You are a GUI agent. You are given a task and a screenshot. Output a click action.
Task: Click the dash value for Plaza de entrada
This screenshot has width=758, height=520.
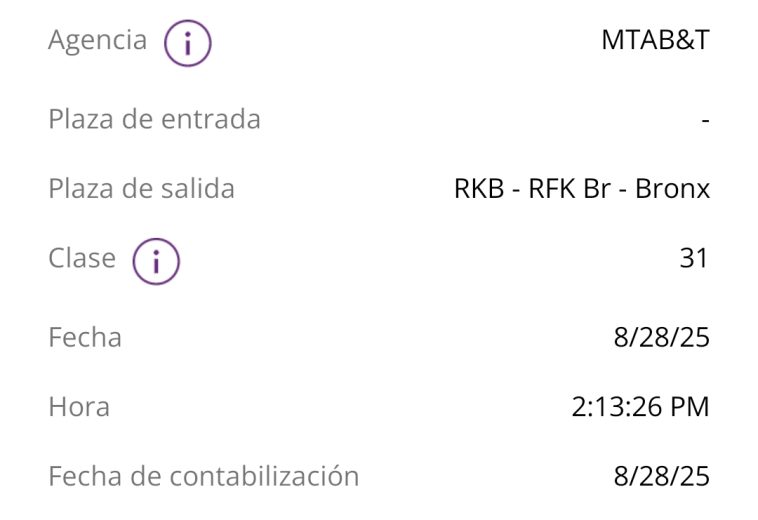point(705,120)
